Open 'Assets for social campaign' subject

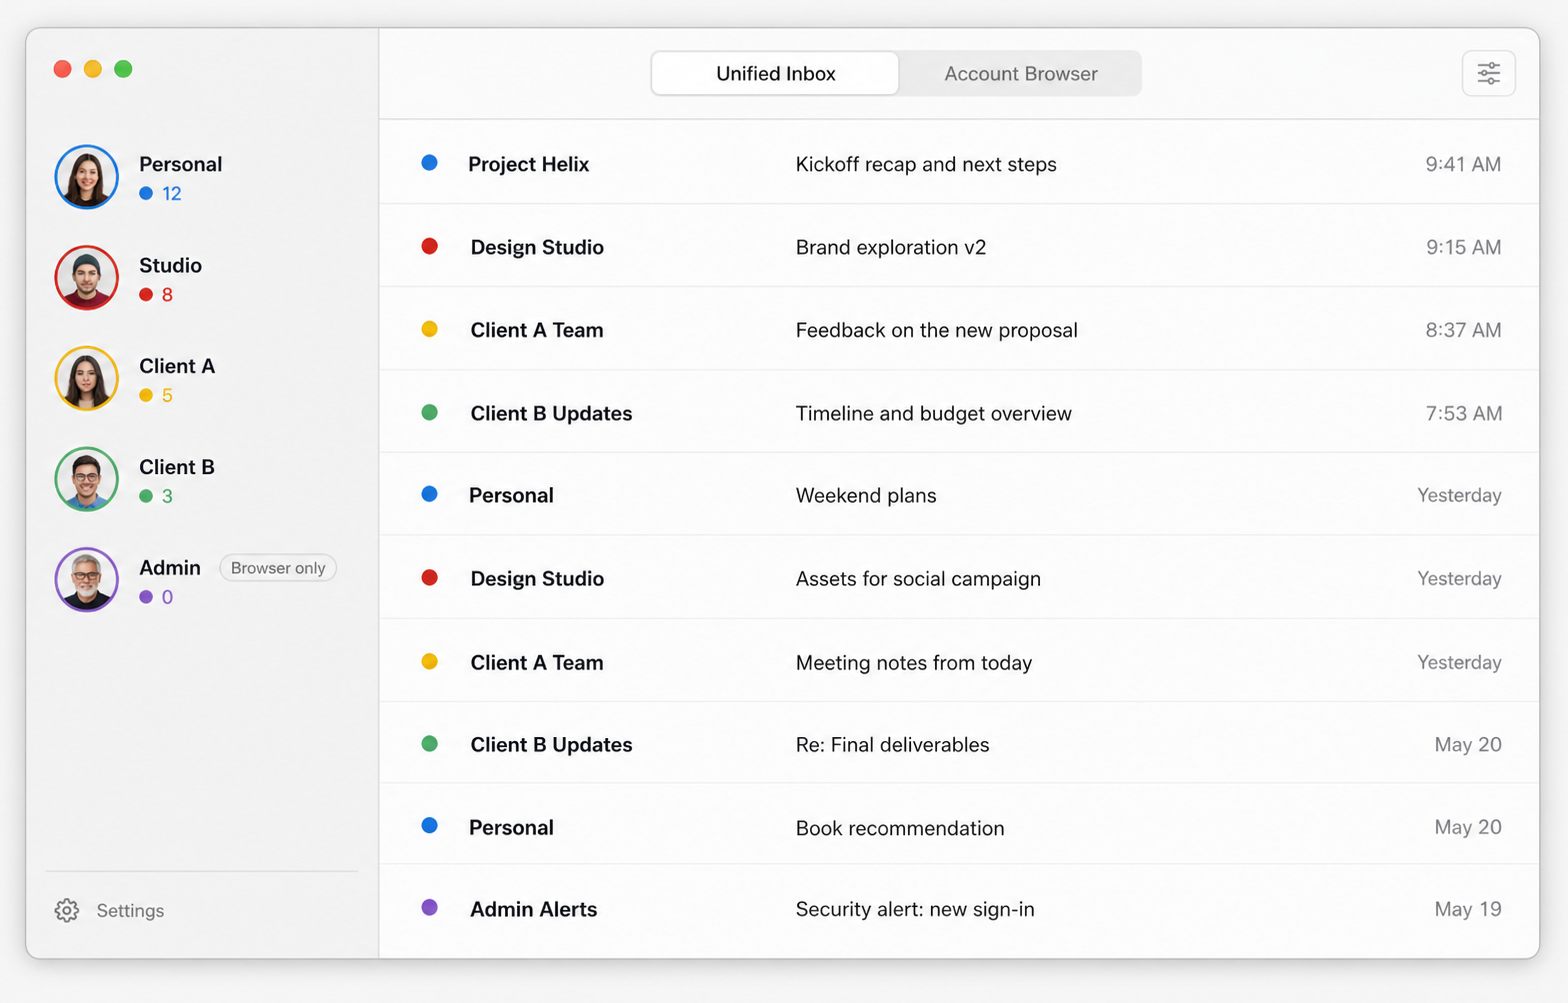918,578
